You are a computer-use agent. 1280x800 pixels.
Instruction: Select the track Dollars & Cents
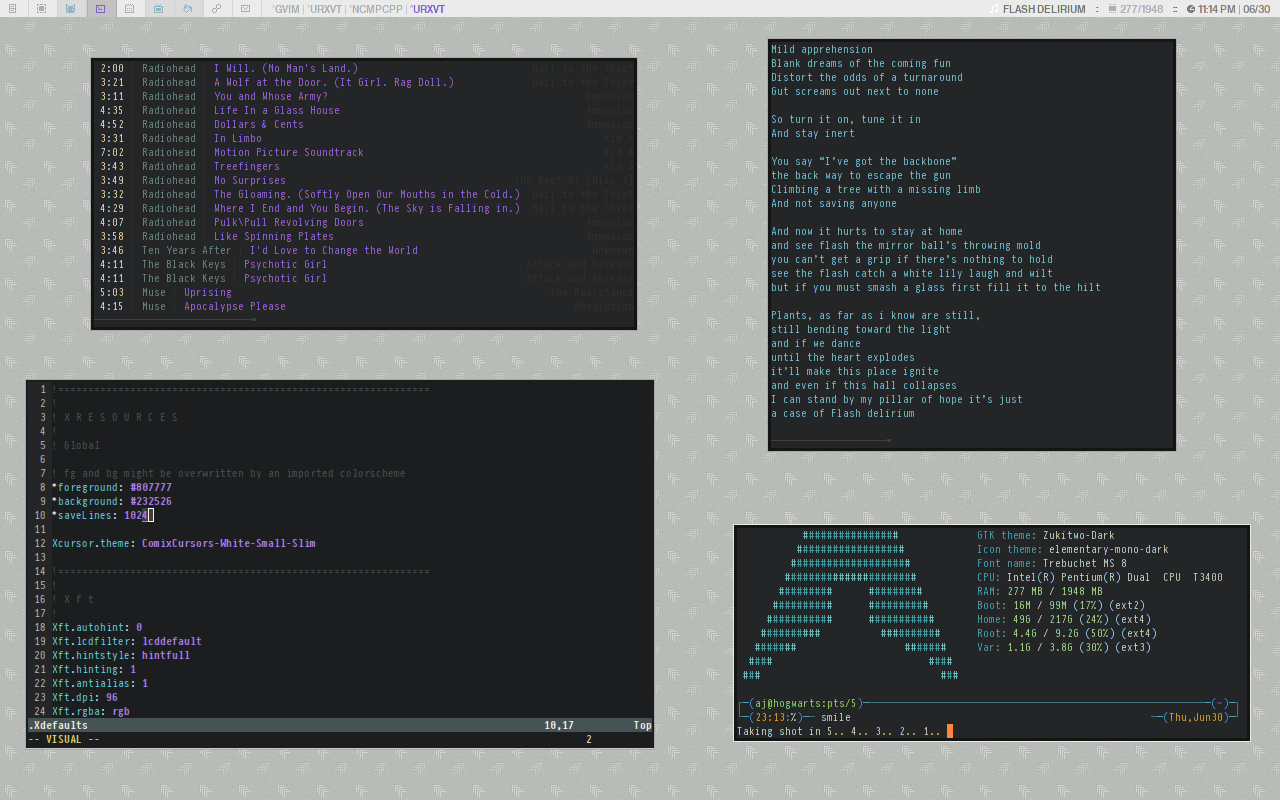coord(259,124)
